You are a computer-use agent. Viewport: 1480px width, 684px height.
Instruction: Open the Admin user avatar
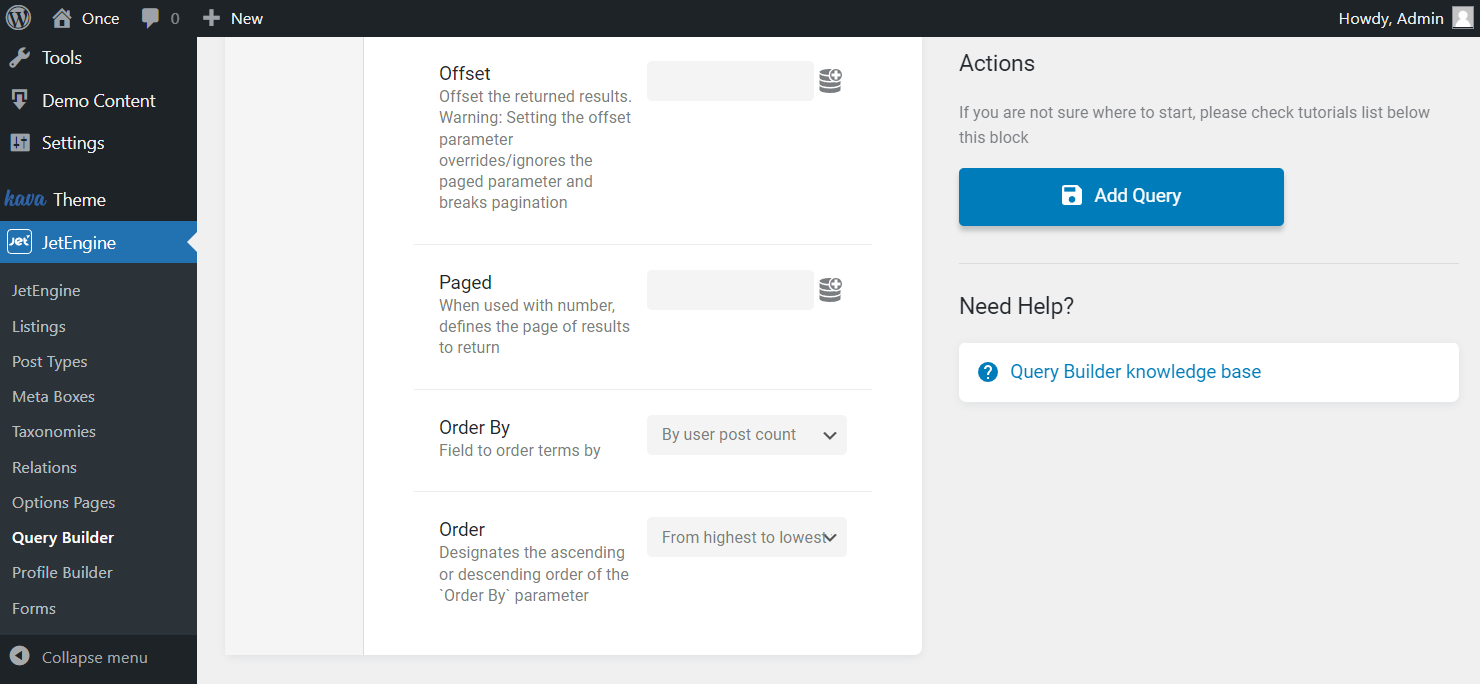[x=1462, y=18]
